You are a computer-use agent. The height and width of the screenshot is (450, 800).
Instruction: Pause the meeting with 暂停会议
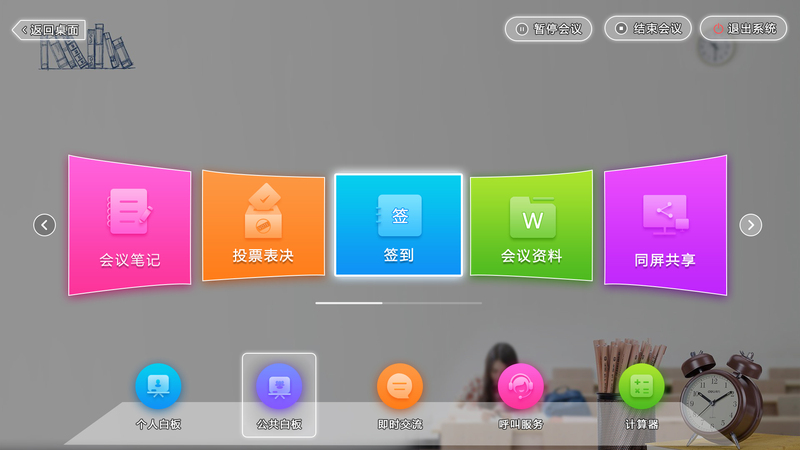(x=548, y=29)
